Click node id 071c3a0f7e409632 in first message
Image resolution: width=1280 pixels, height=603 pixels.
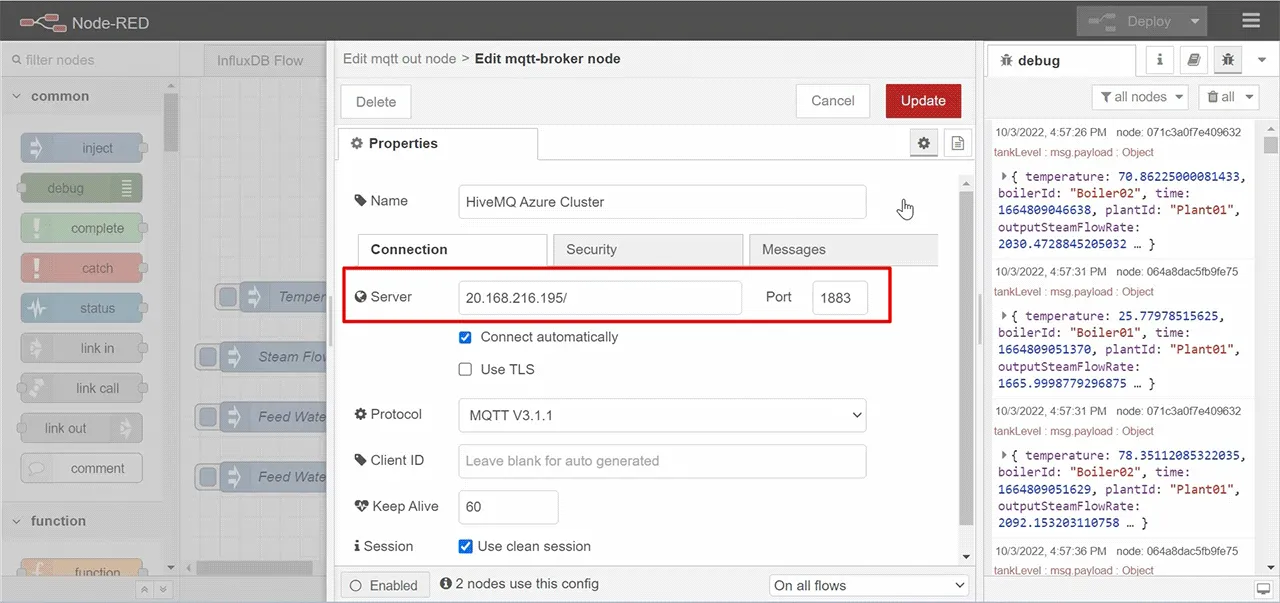coord(1178,132)
